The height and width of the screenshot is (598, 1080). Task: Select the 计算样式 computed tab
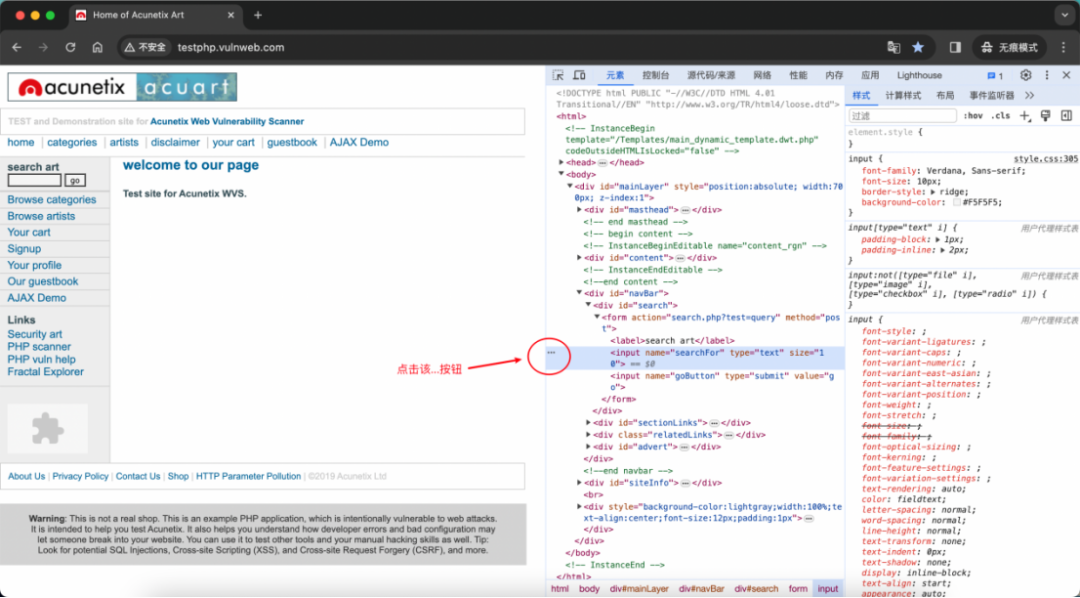tap(903, 96)
